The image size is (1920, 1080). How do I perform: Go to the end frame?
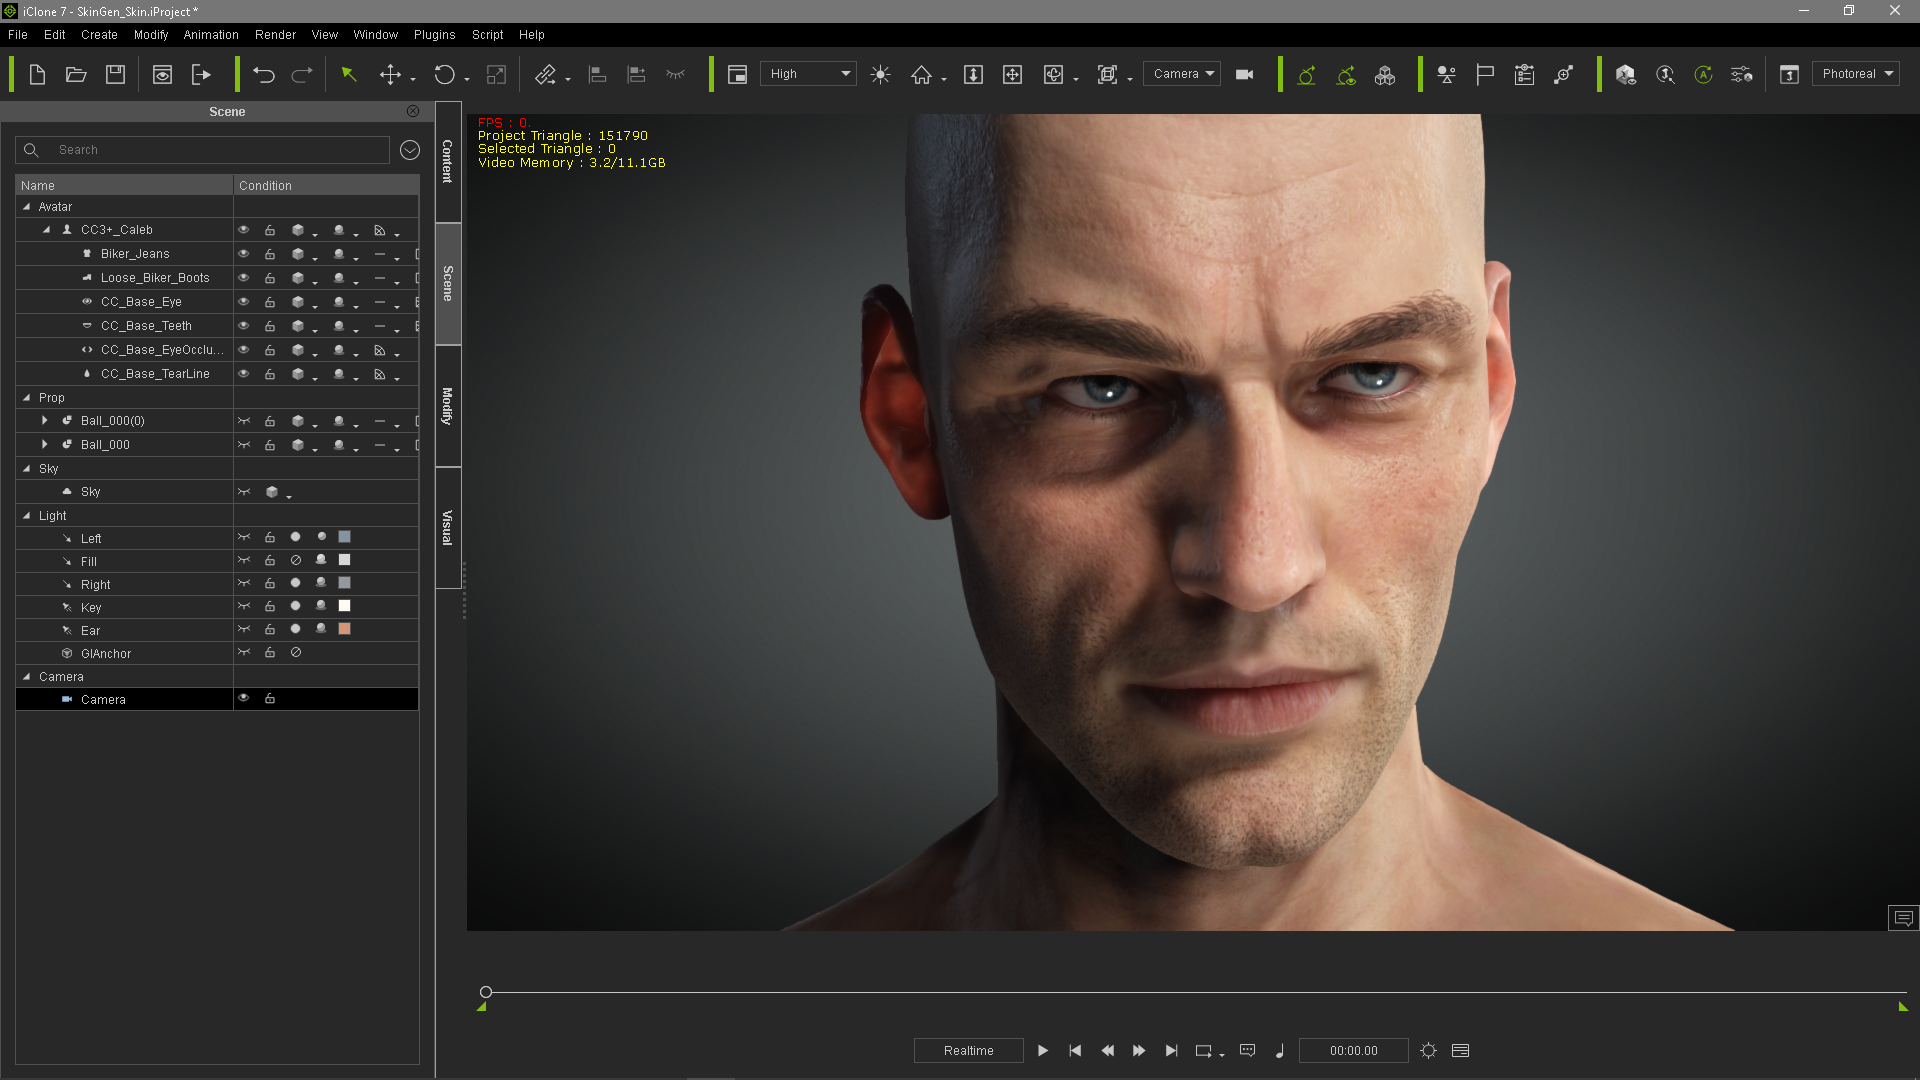pos(1171,1050)
